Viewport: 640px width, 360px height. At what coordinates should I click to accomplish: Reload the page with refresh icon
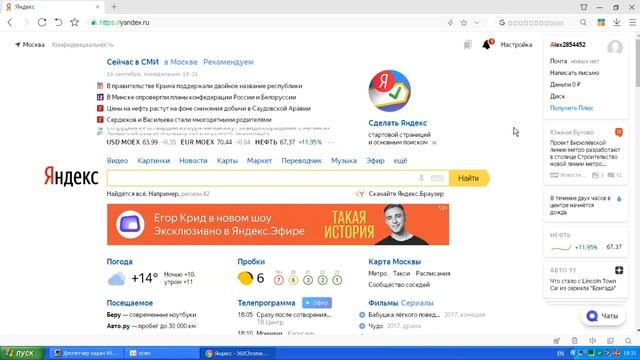[42, 22]
